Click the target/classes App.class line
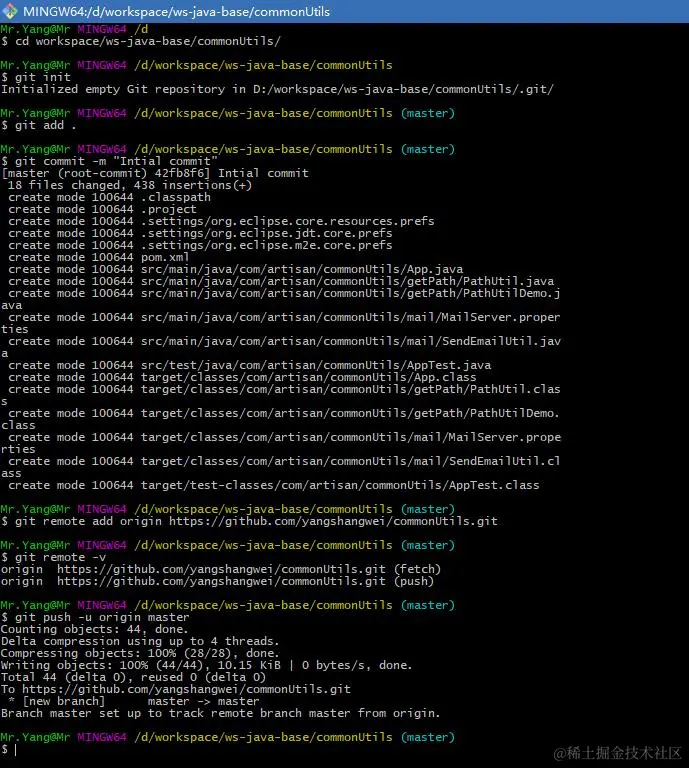 click(242, 377)
